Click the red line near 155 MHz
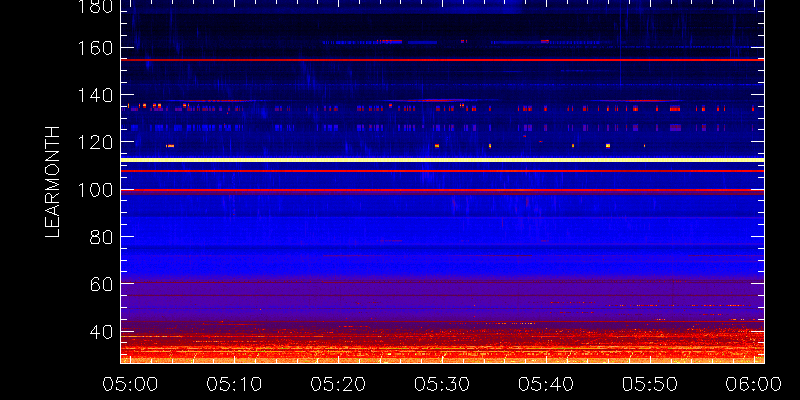This screenshot has width=800, height=400. click(442, 60)
